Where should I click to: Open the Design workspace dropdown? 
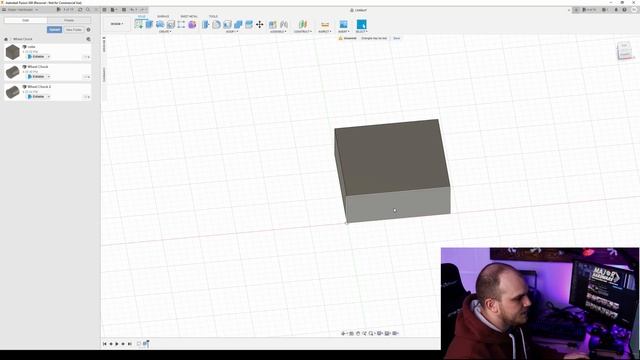point(116,24)
